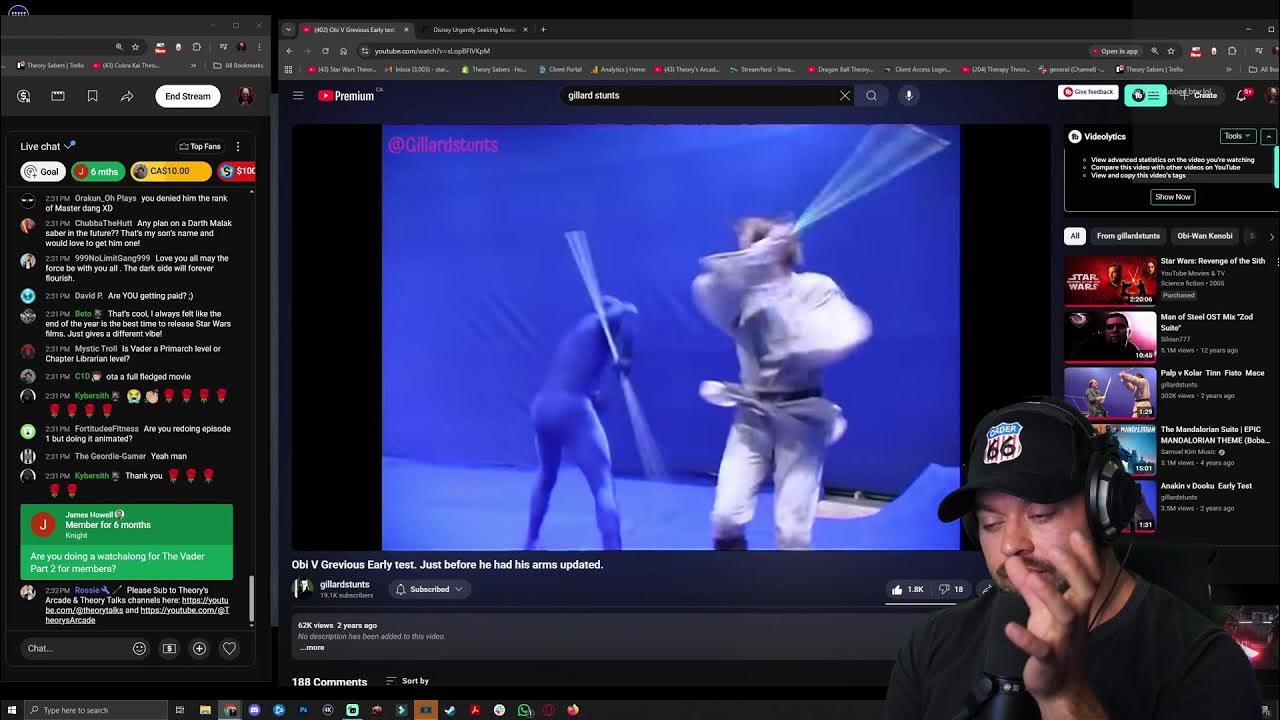Open Photoshop from taskbar
Image resolution: width=1280 pixels, height=720 pixels.
tap(303, 710)
